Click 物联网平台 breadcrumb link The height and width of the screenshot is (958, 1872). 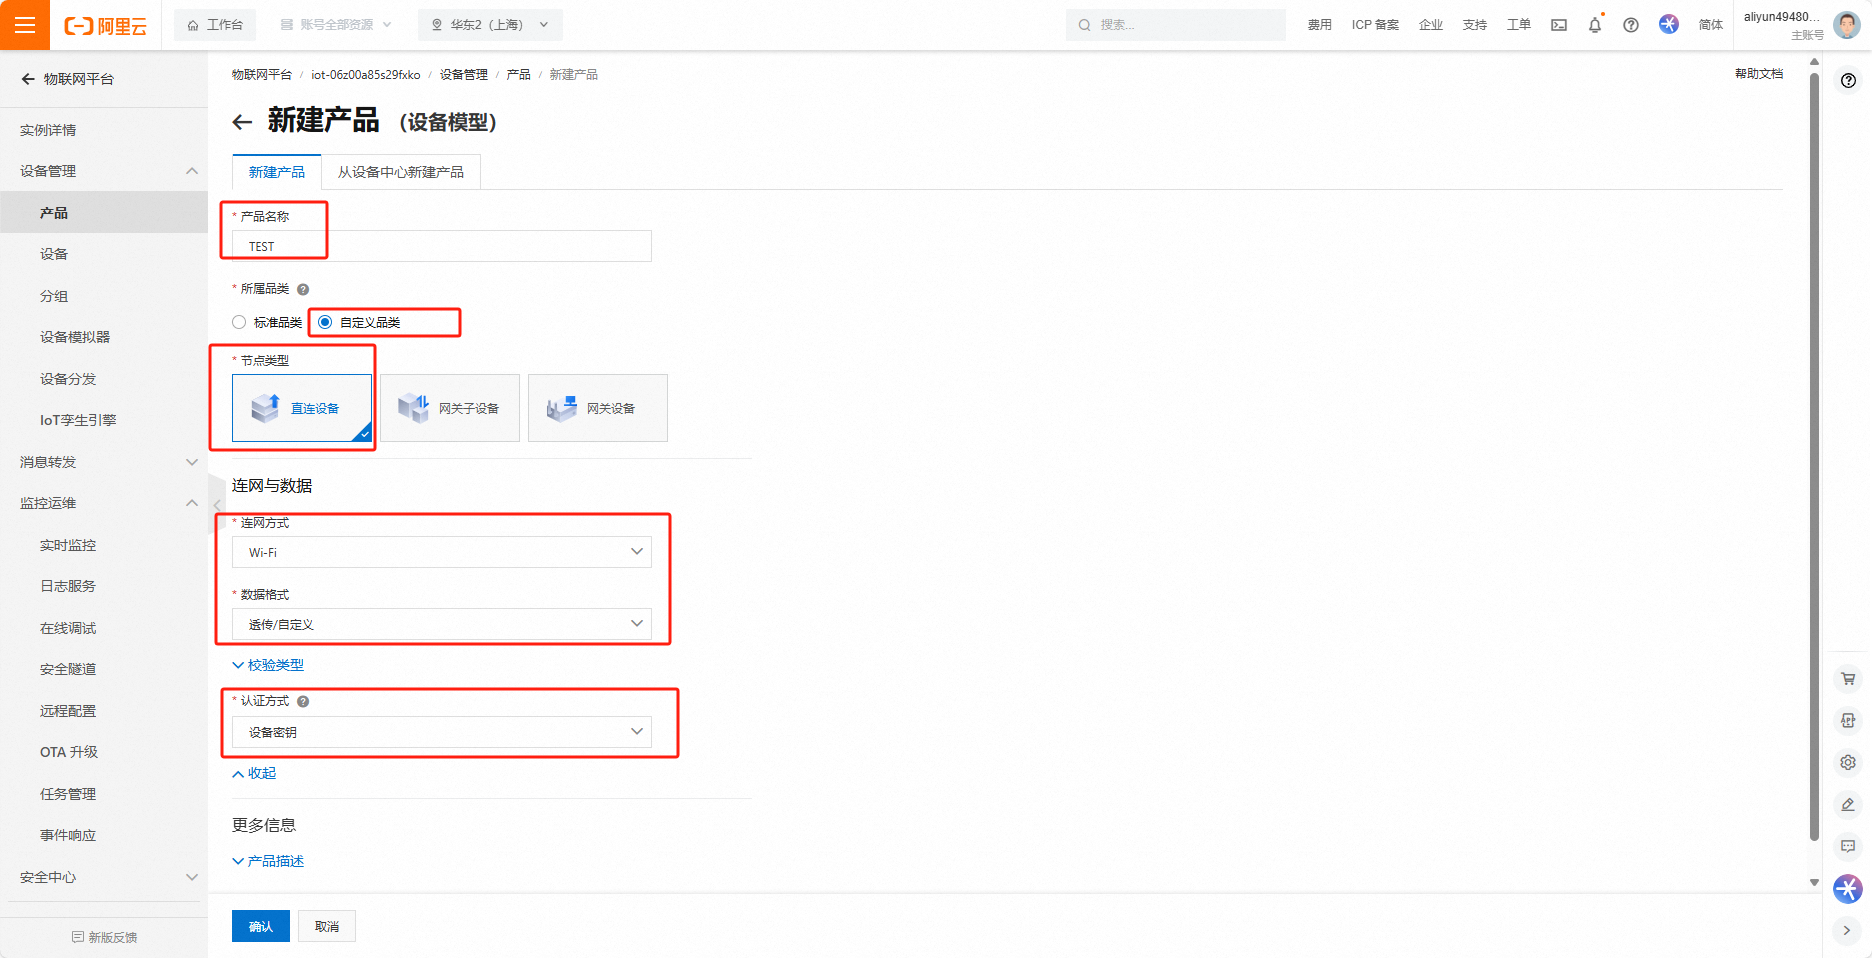(262, 75)
